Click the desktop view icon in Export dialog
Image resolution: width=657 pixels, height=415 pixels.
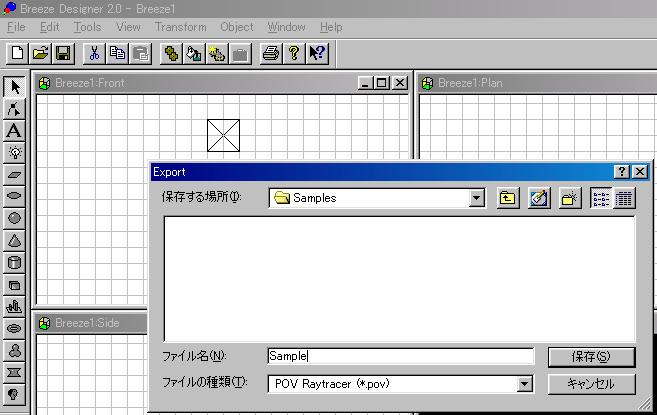[539, 198]
